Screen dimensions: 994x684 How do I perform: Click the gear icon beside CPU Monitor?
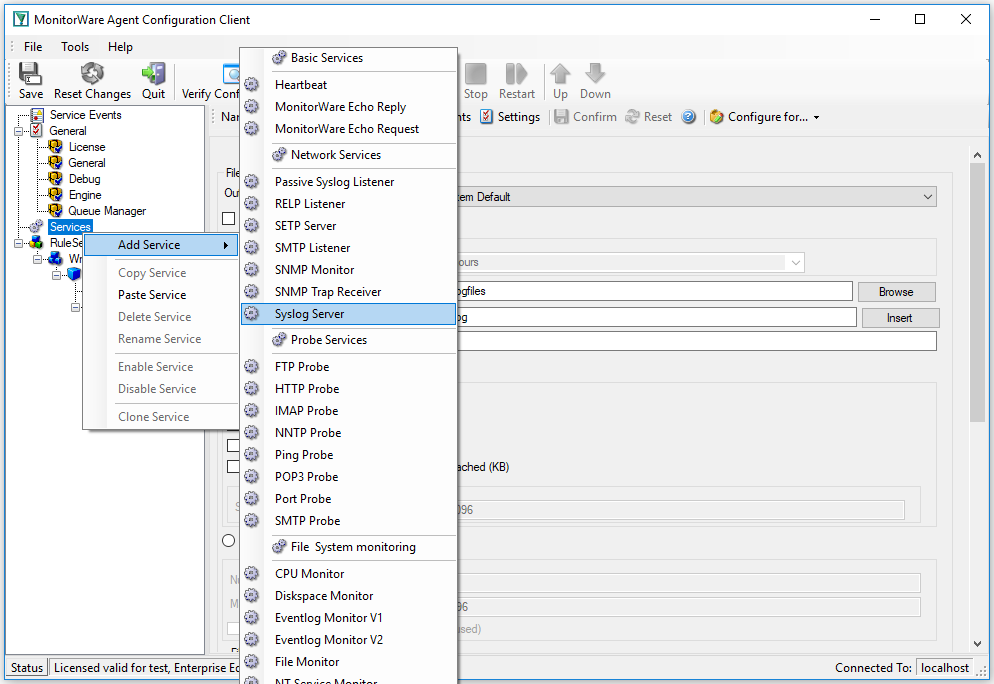pyautogui.click(x=252, y=574)
